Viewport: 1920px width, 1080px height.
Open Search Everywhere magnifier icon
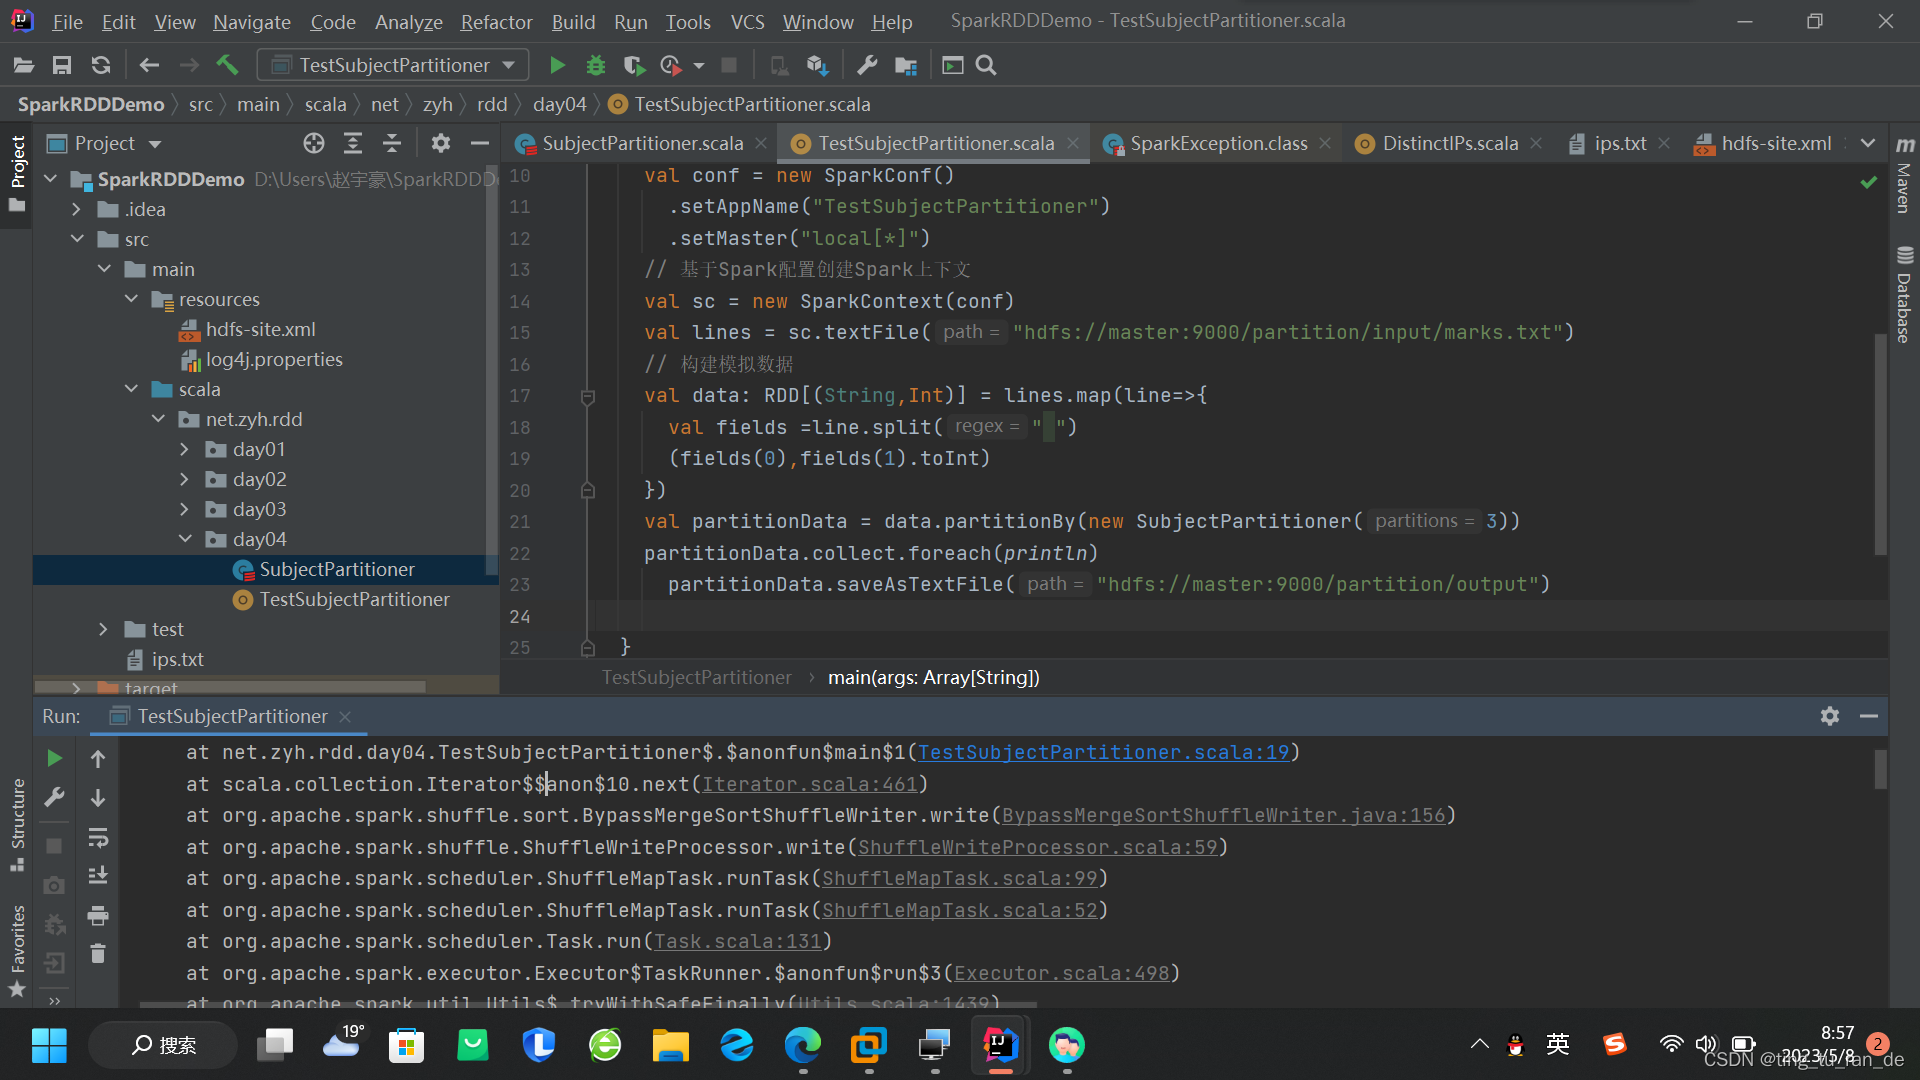[x=986, y=65]
